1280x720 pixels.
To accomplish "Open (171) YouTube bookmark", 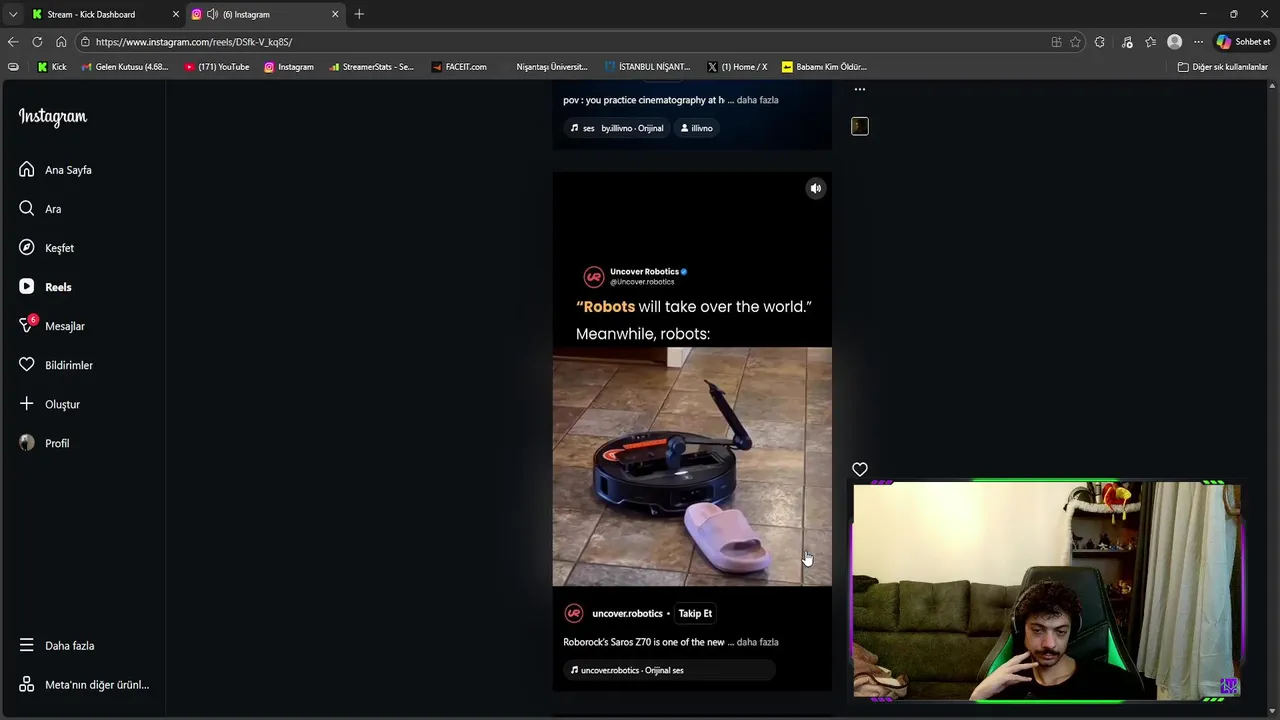I will tap(217, 67).
